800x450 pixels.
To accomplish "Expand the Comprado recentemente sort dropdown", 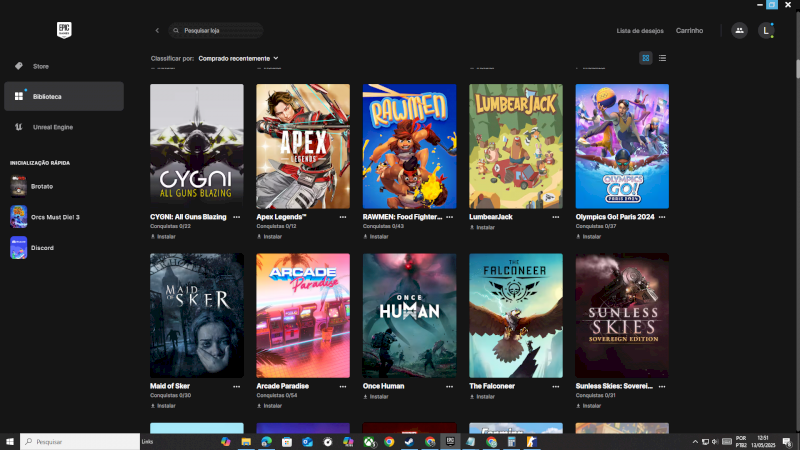I will (238, 58).
